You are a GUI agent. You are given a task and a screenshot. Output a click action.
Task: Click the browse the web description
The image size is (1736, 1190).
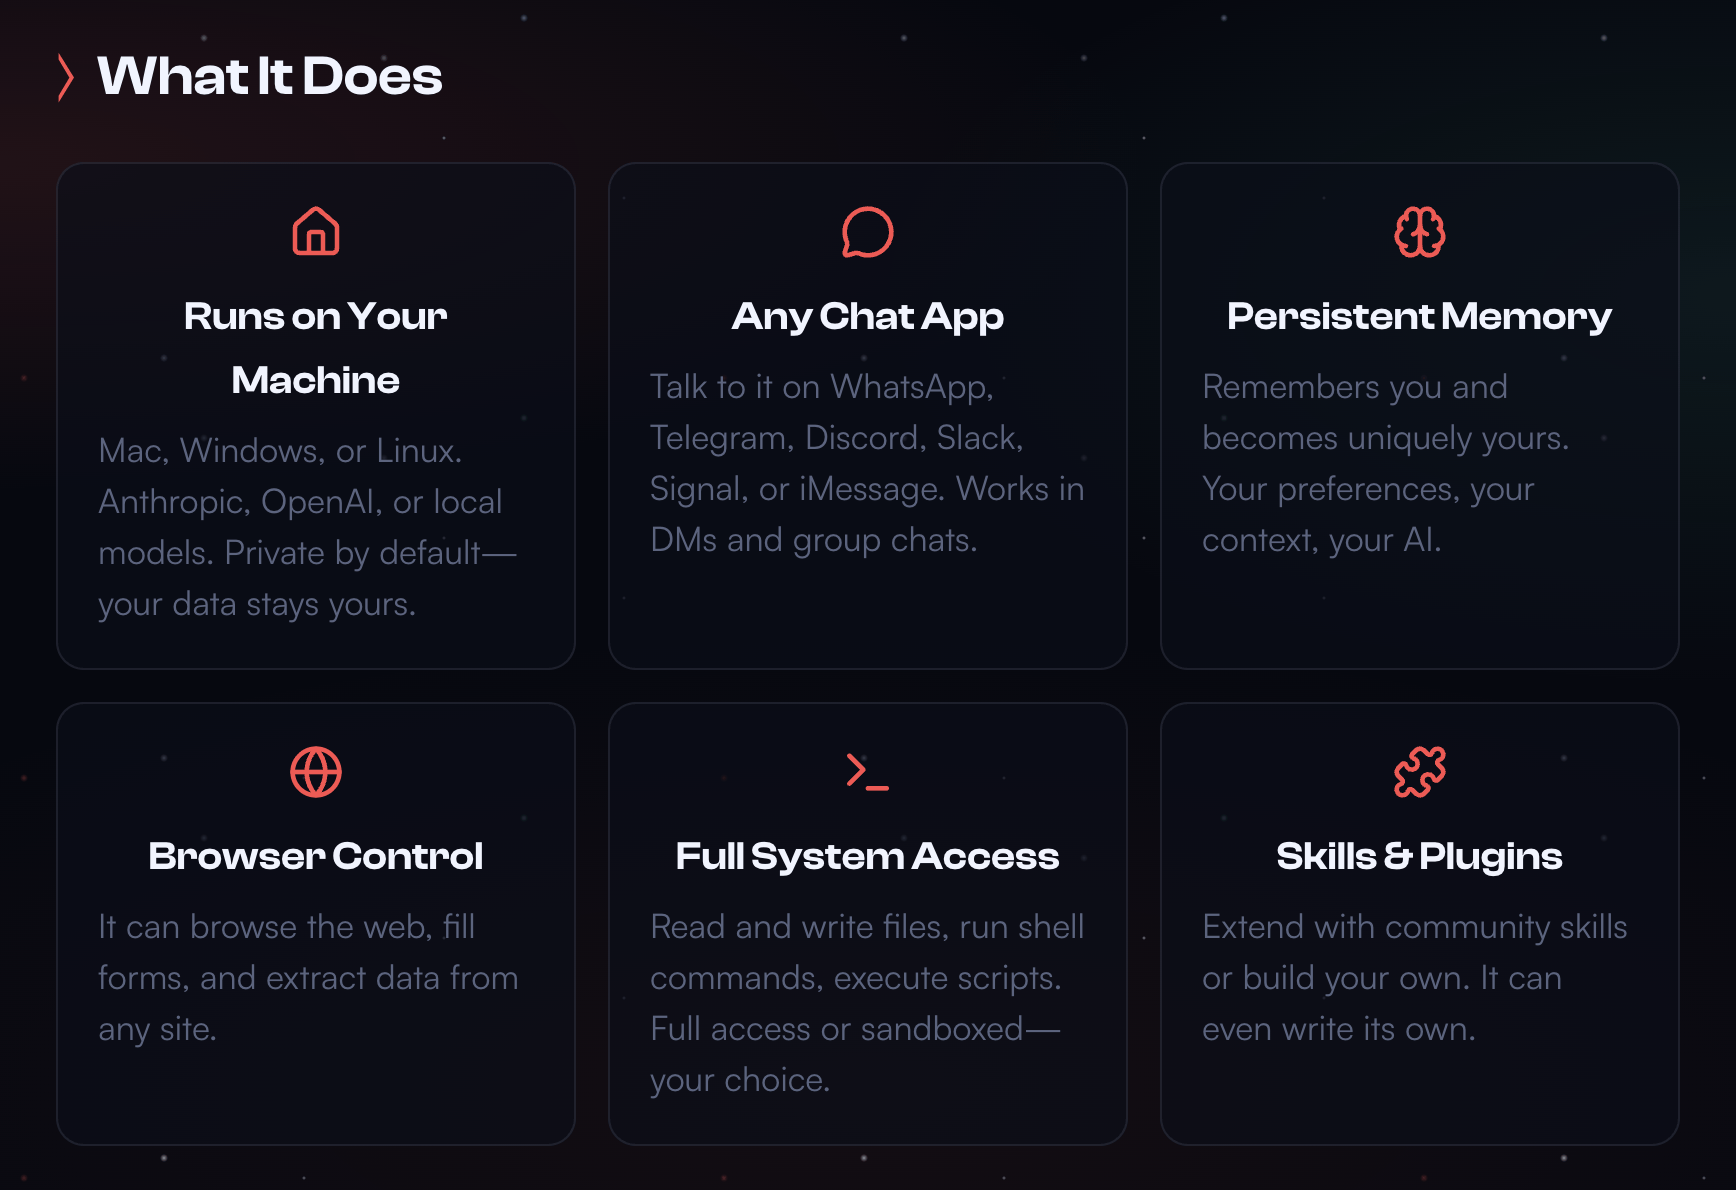[307, 977]
